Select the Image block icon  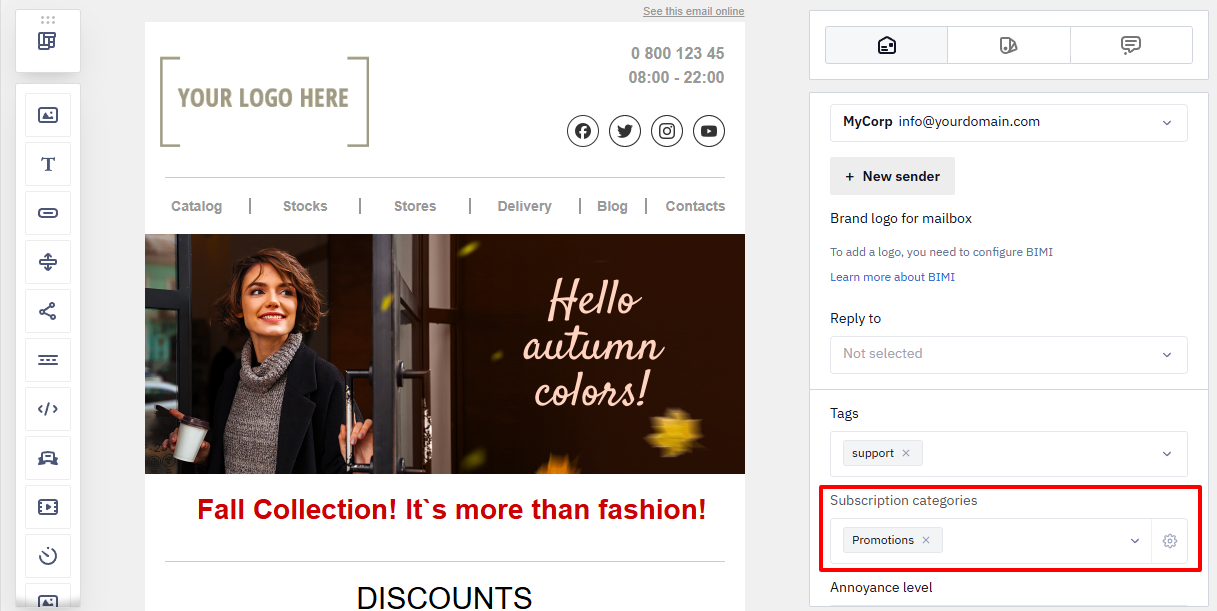point(48,115)
